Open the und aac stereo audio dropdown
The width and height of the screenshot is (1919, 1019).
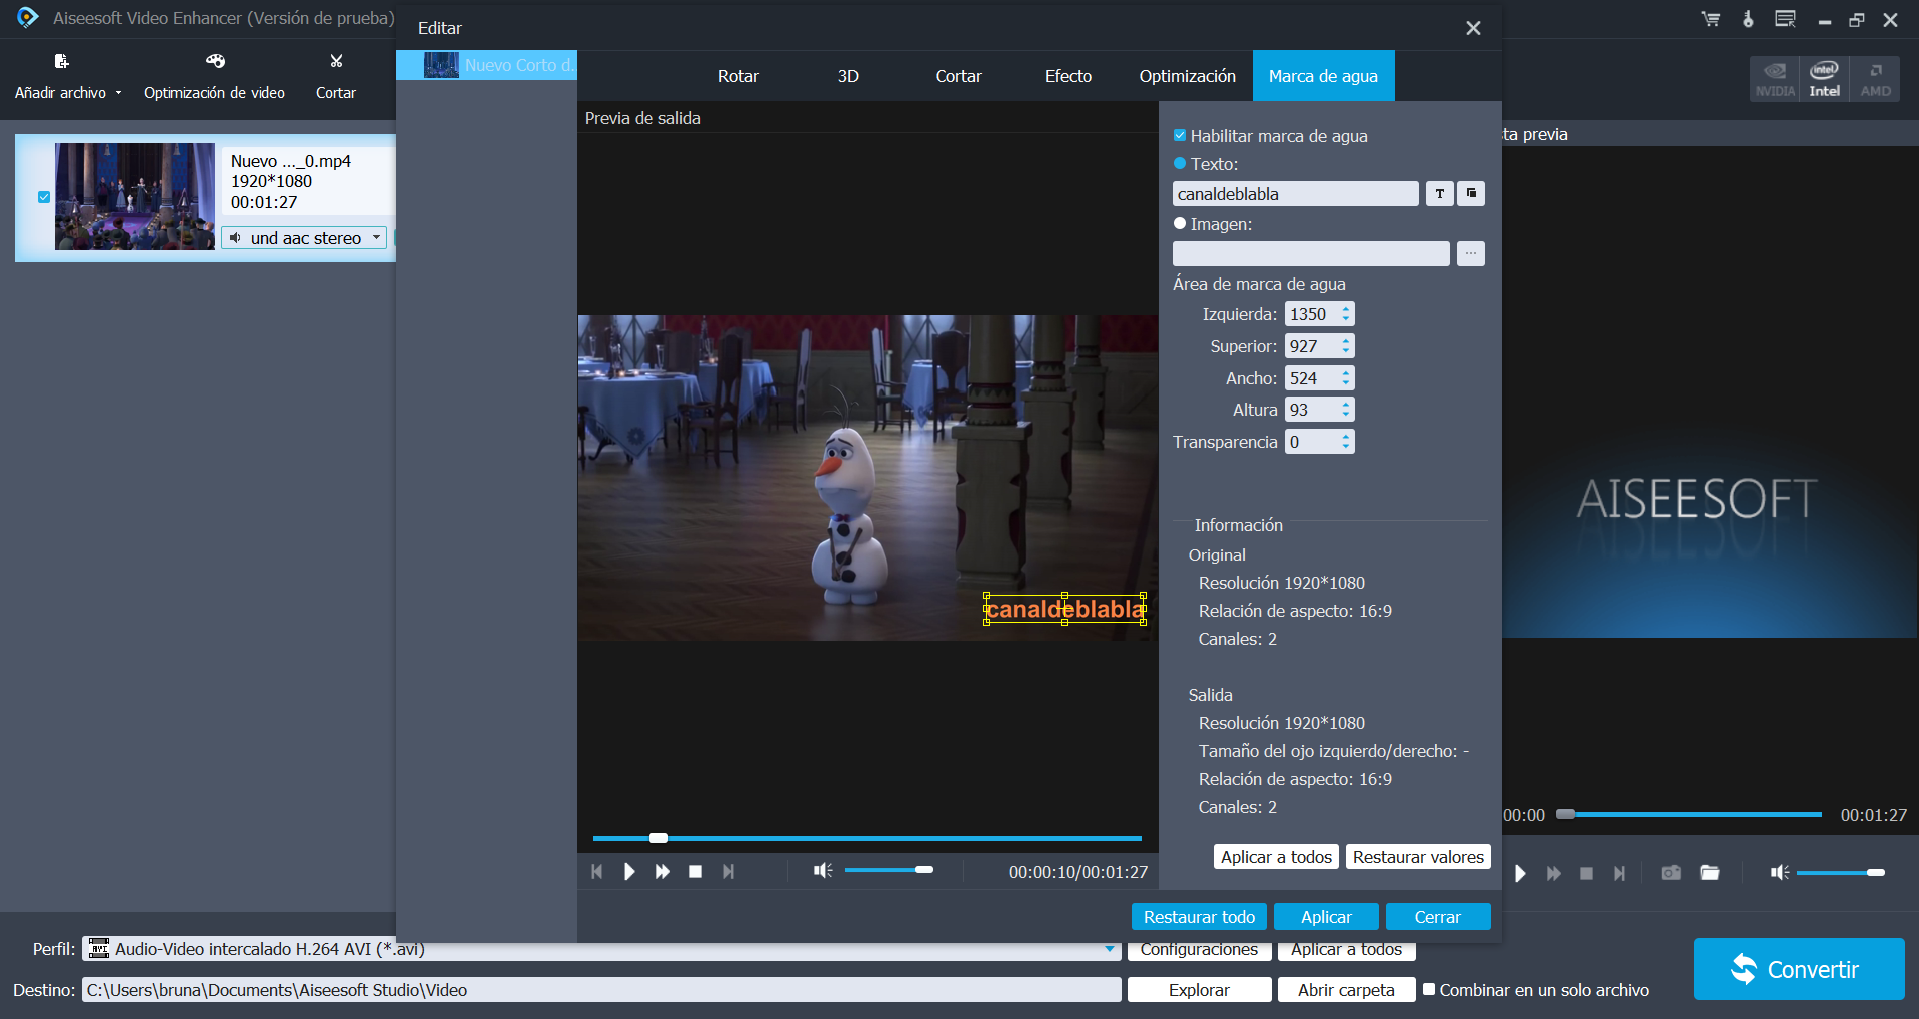tap(376, 238)
